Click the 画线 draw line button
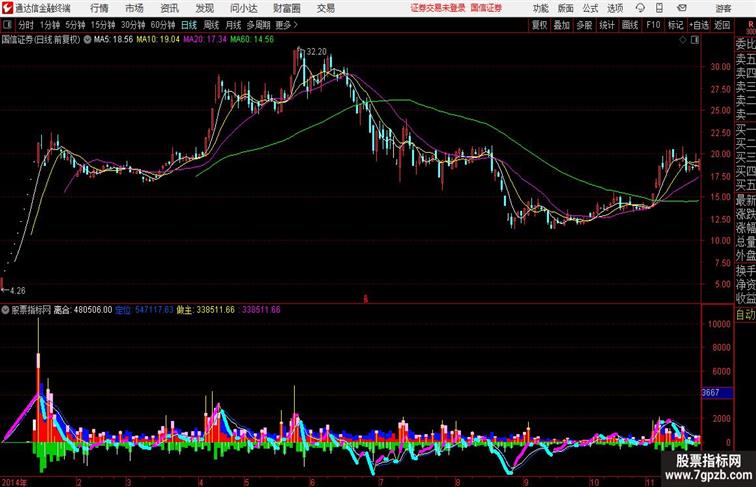756x487 pixels. click(630, 25)
